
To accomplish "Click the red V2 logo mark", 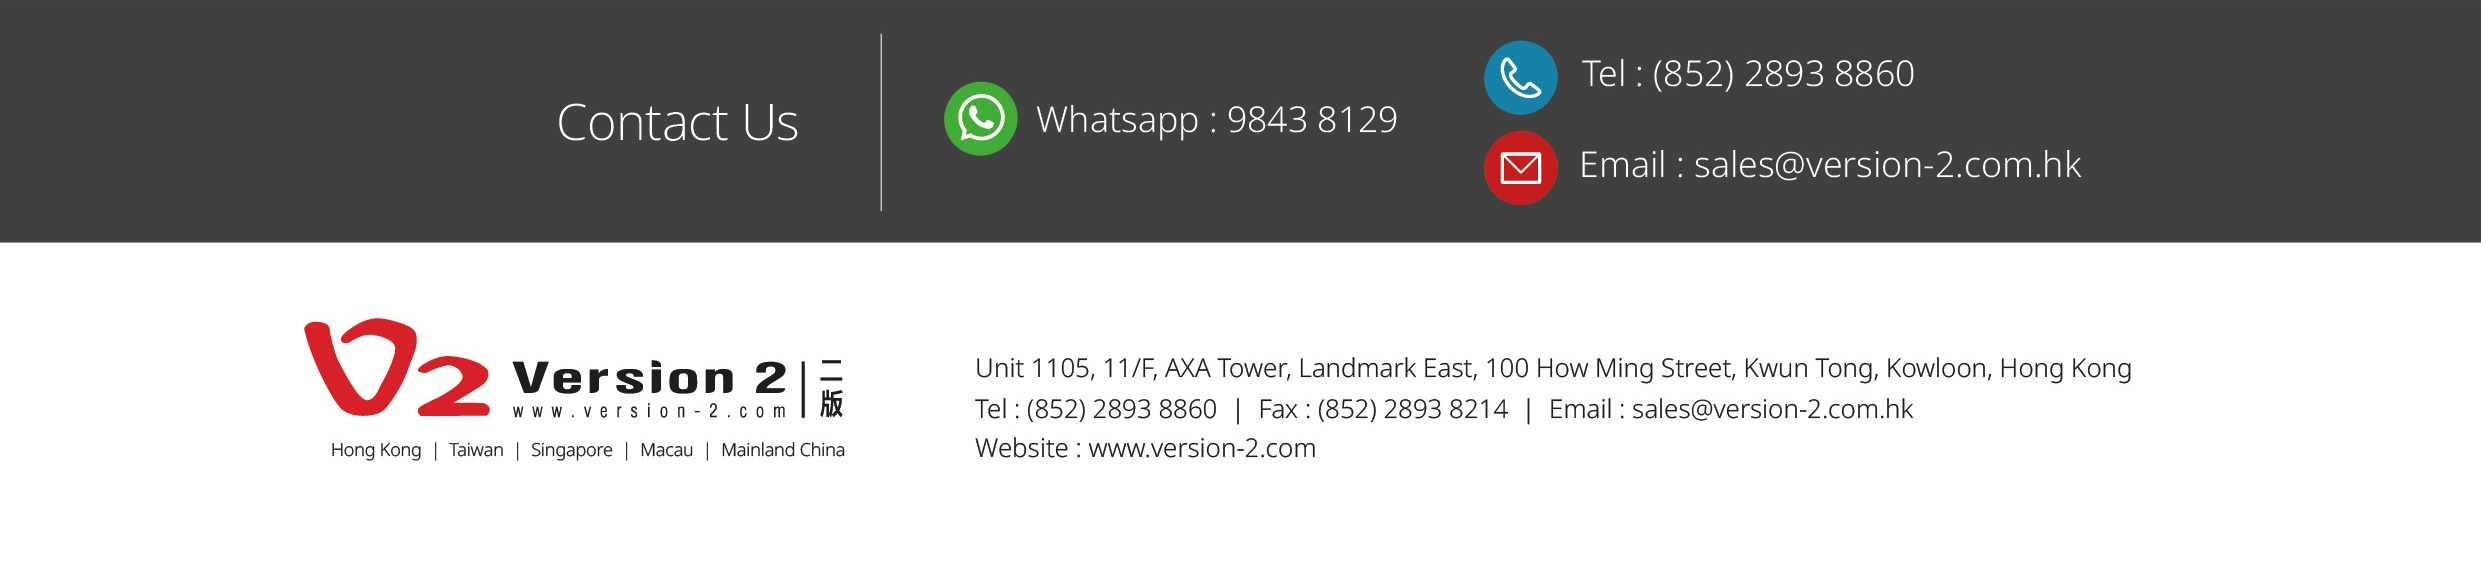I will (397, 367).
